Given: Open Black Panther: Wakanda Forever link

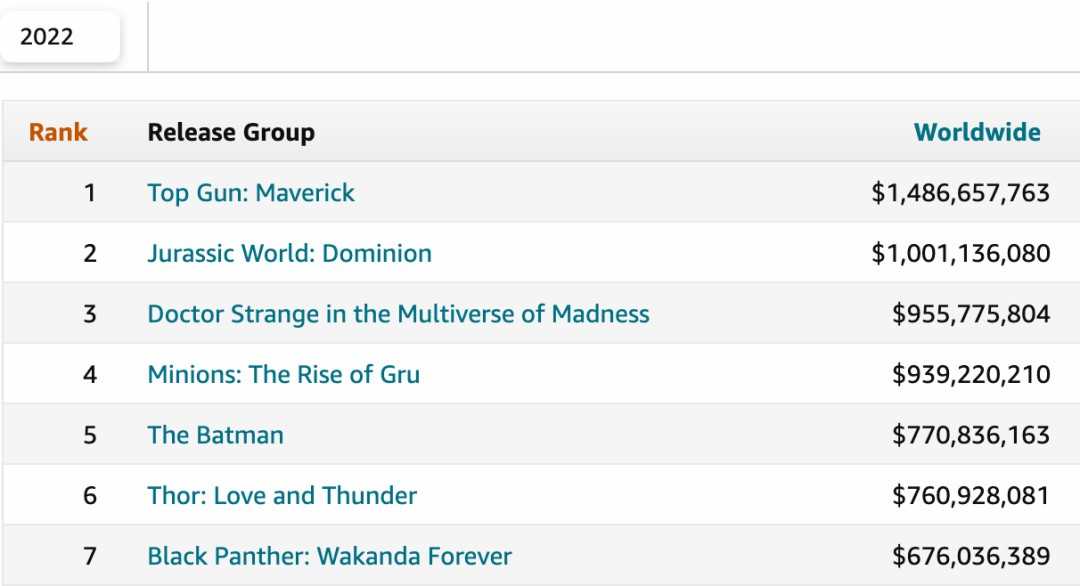Looking at the screenshot, I should 329,556.
